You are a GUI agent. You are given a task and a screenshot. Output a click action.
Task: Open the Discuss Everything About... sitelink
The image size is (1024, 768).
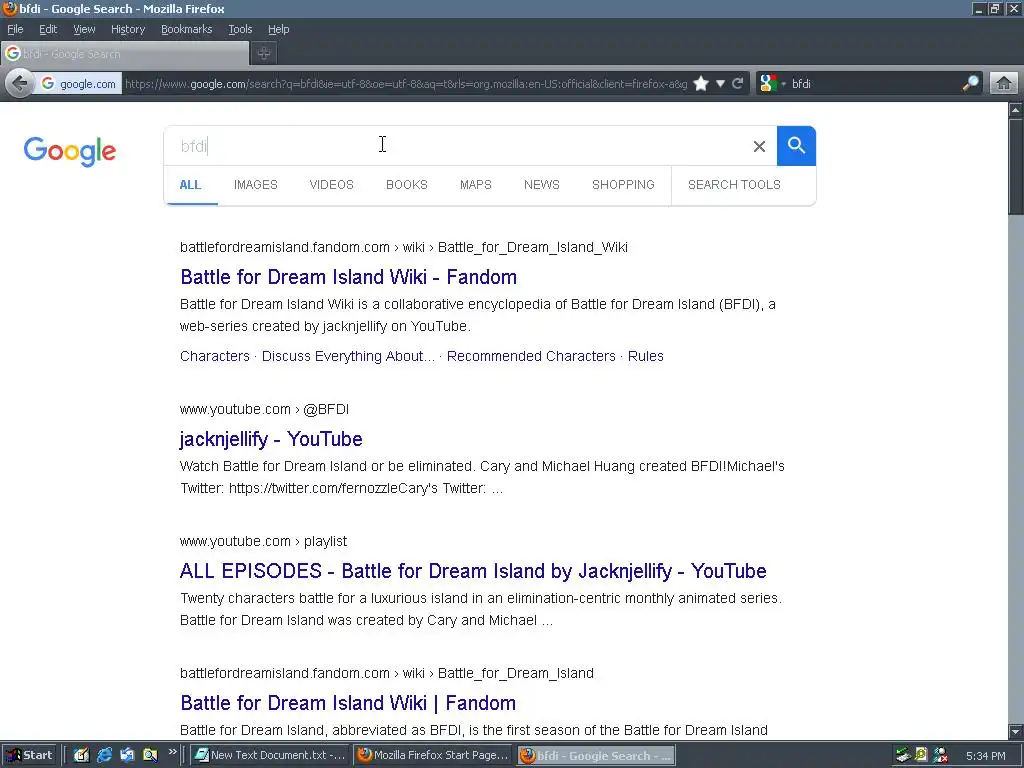click(x=348, y=356)
